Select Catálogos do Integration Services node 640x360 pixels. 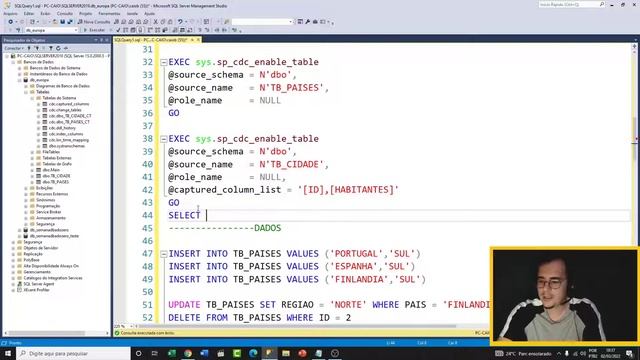[x=53, y=278]
